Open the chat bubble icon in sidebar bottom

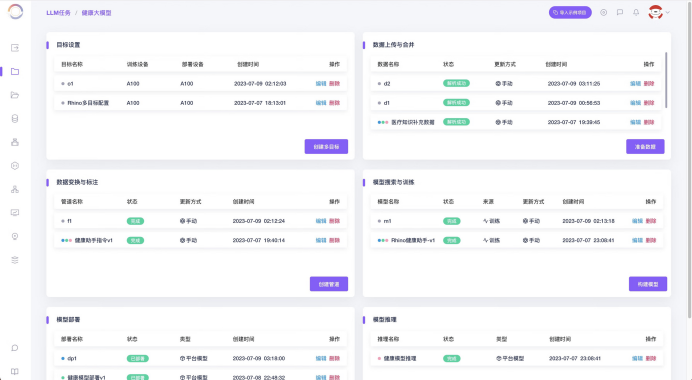click(15, 348)
